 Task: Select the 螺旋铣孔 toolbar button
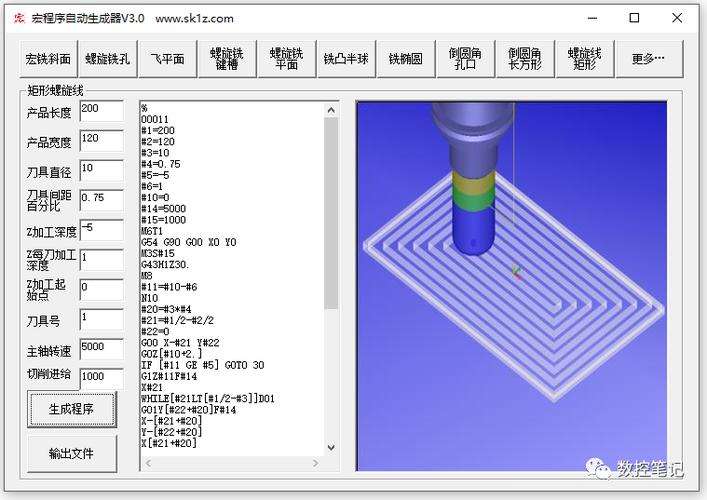click(108, 59)
